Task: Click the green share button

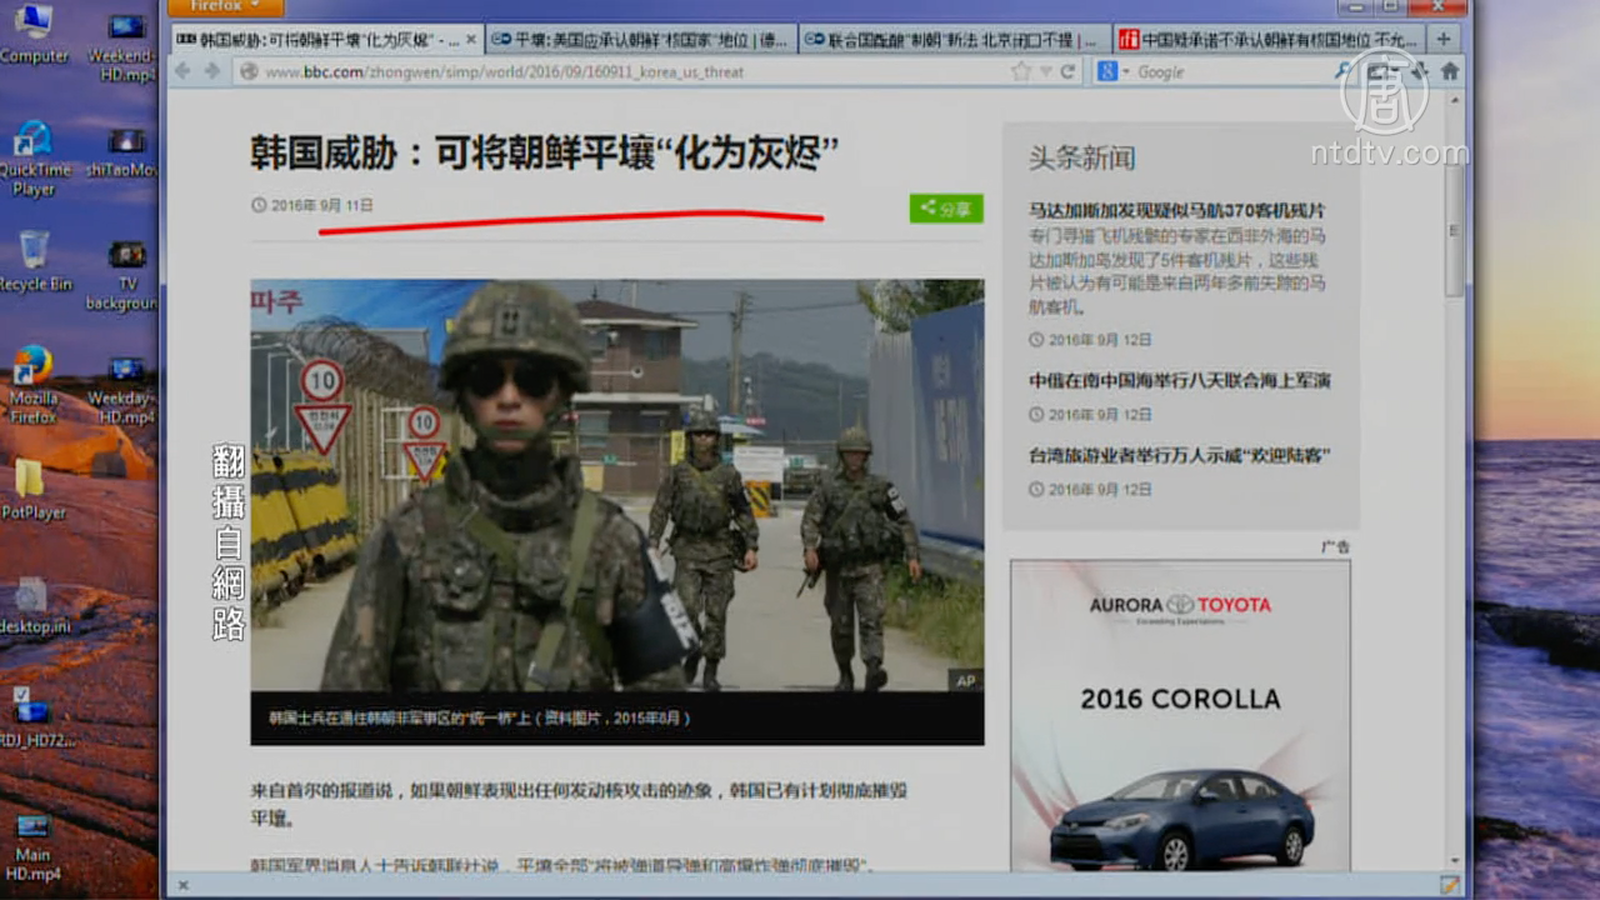Action: (946, 208)
